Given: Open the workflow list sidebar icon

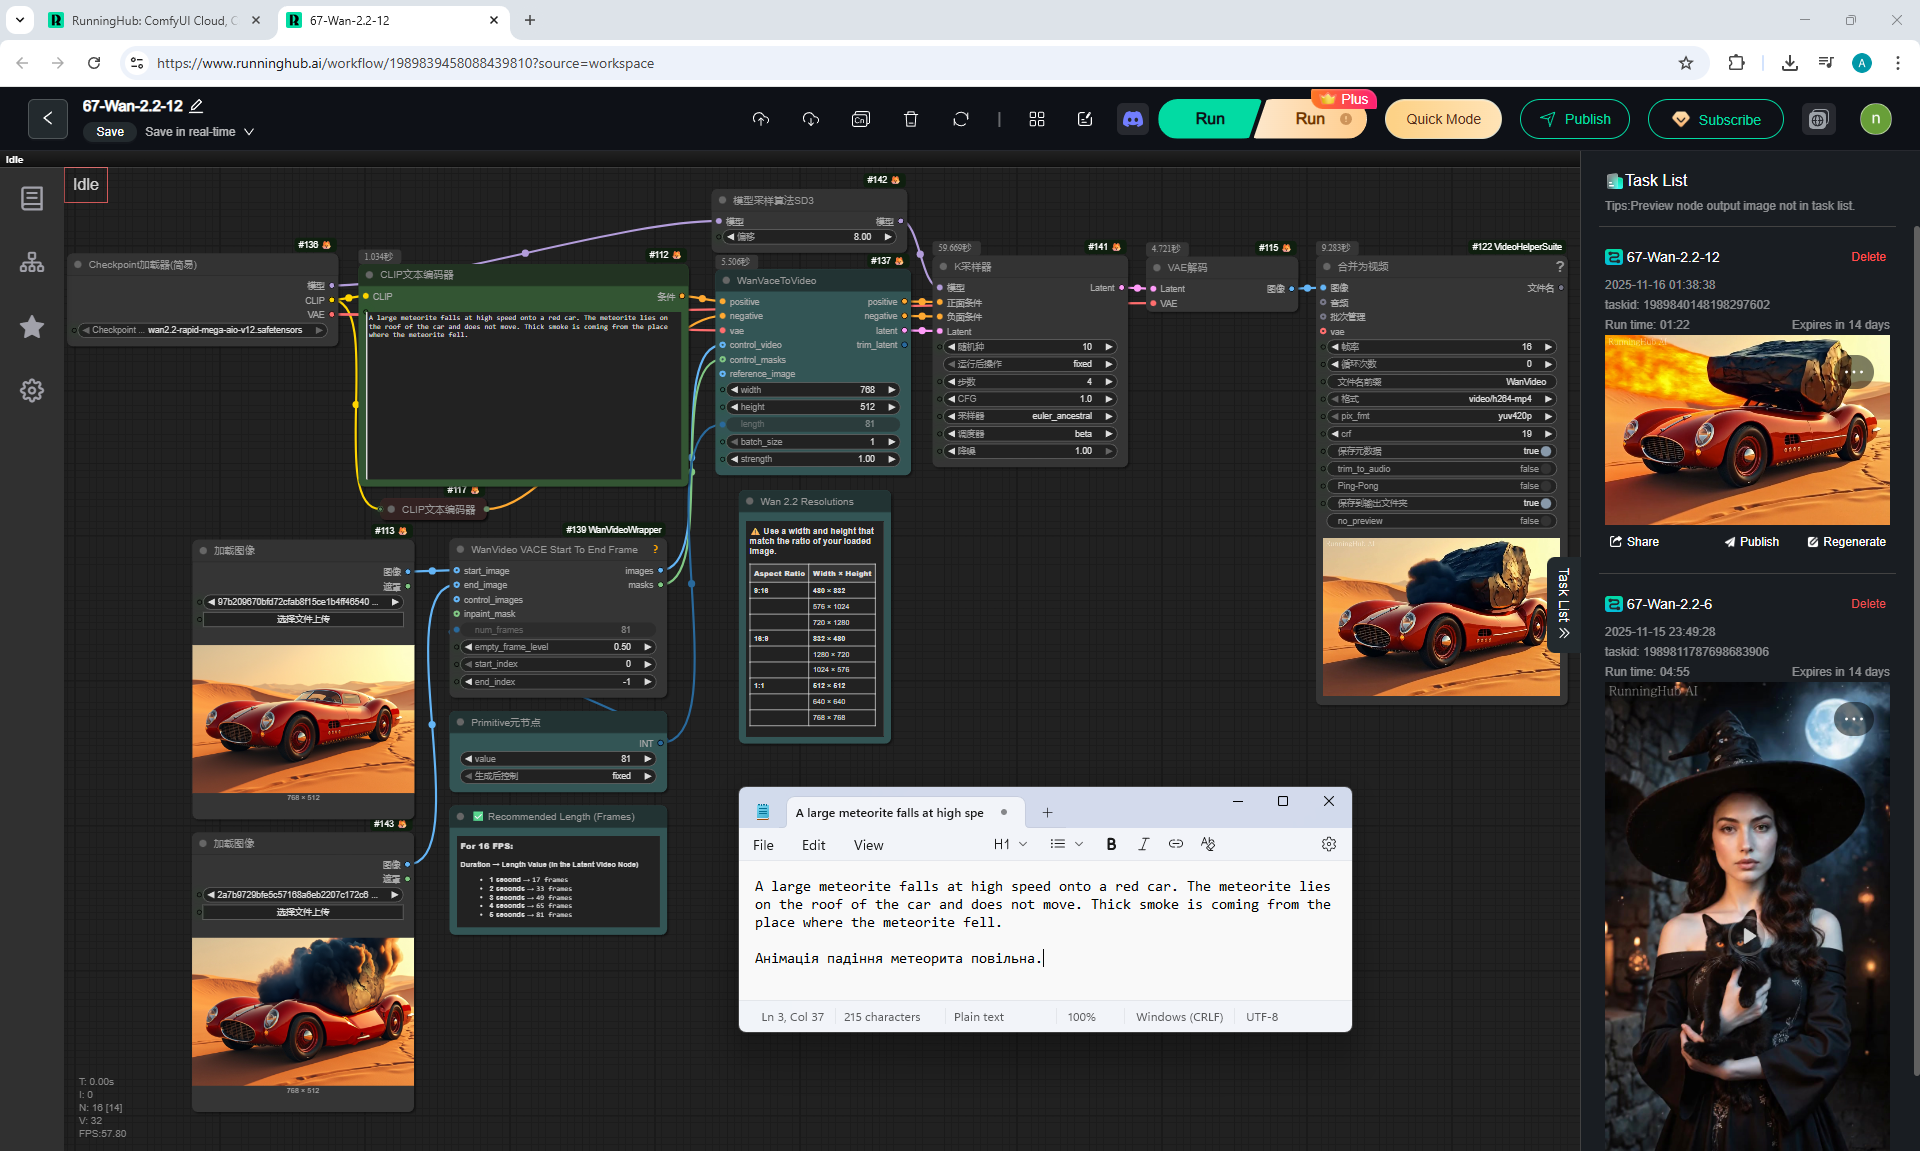Looking at the screenshot, I should 32,198.
